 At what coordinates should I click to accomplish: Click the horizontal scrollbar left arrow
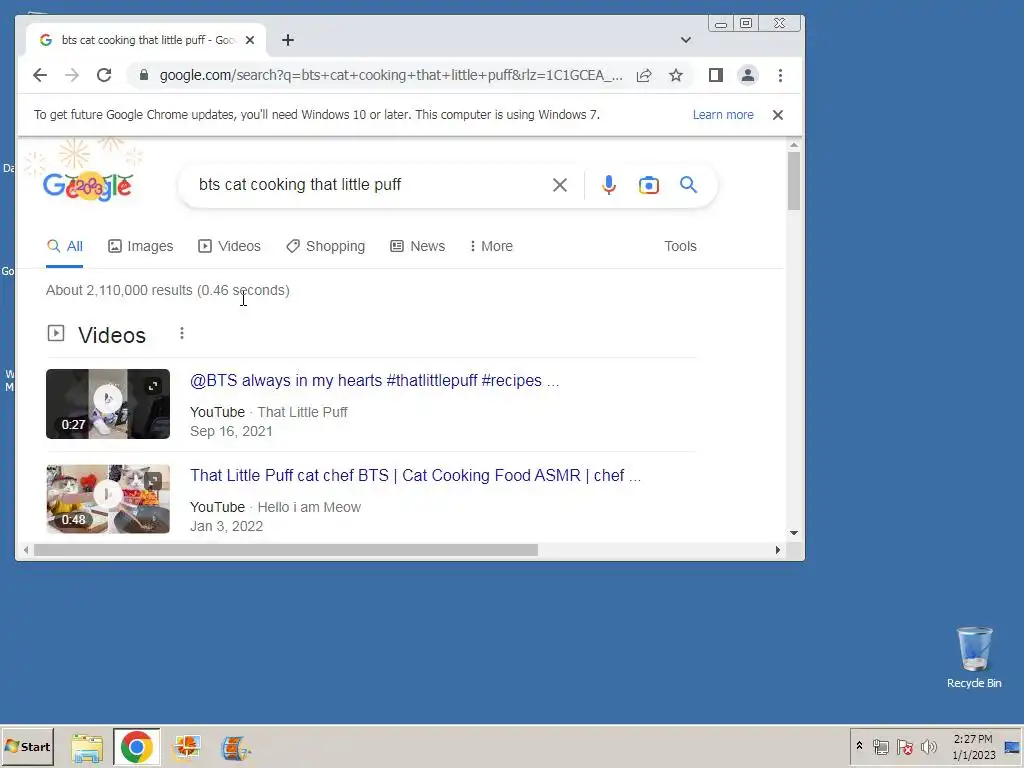pyautogui.click(x=26, y=550)
